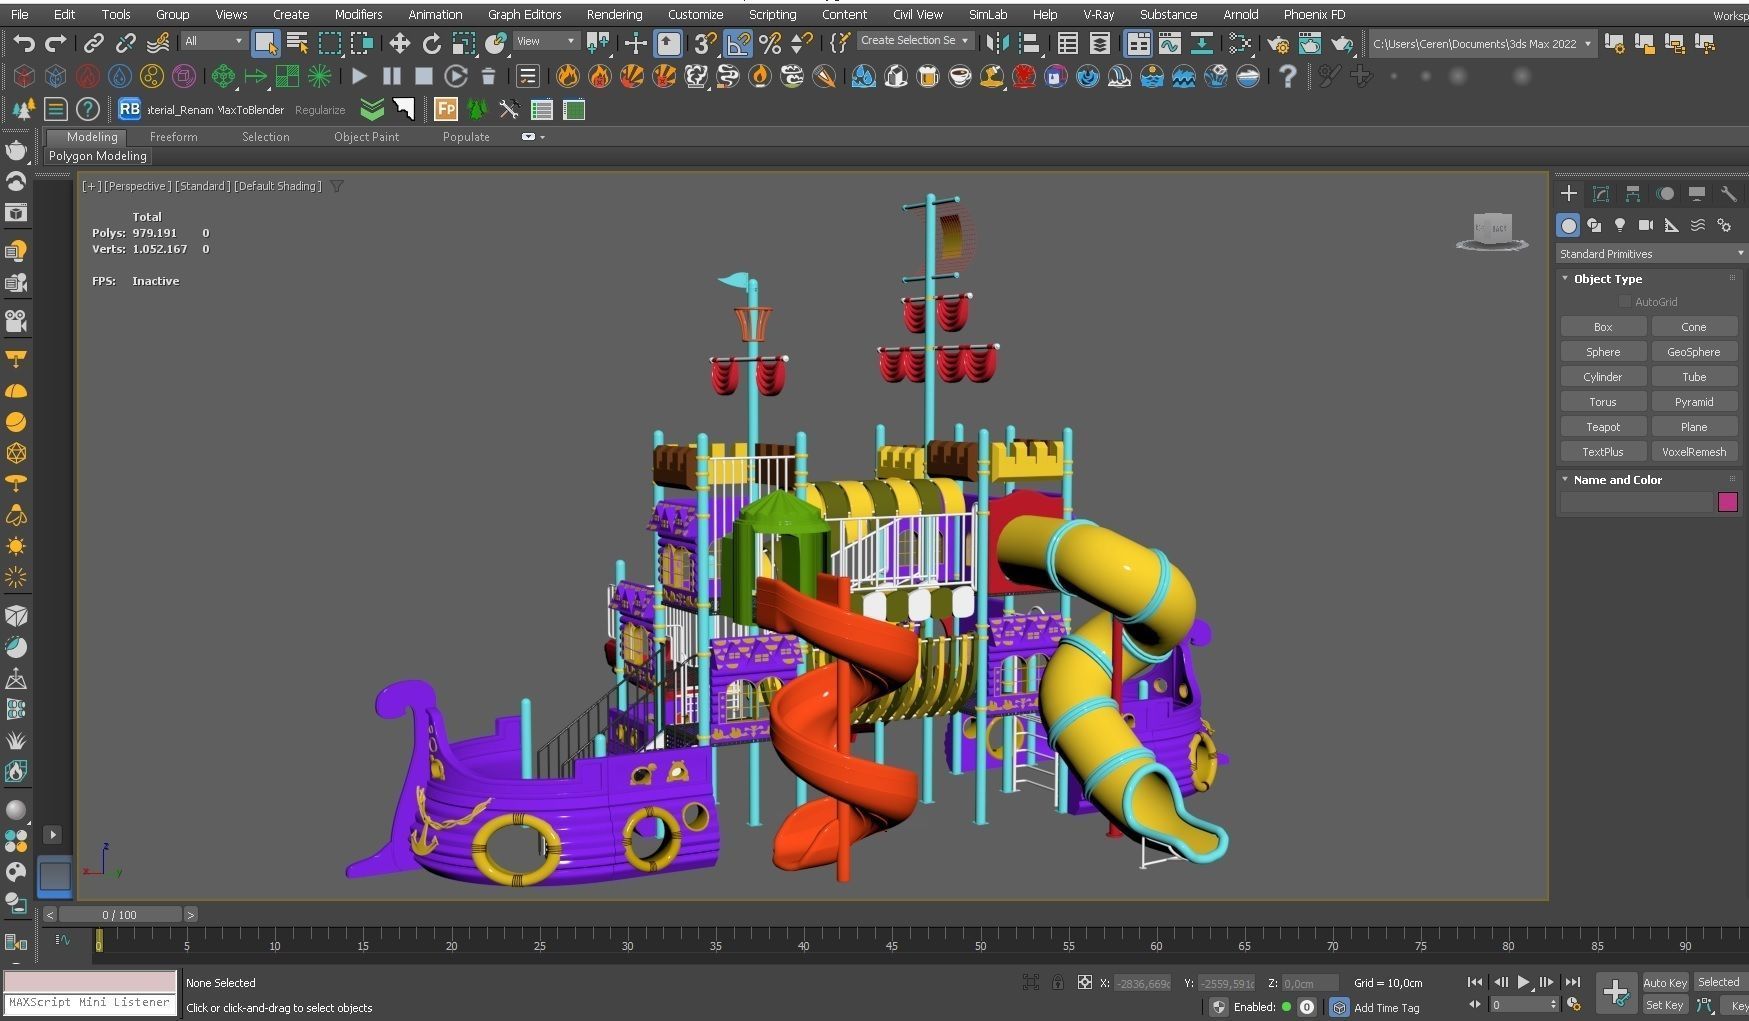This screenshot has height=1021, width=1749.
Task: Create a Teapot primitive
Action: (1603, 427)
